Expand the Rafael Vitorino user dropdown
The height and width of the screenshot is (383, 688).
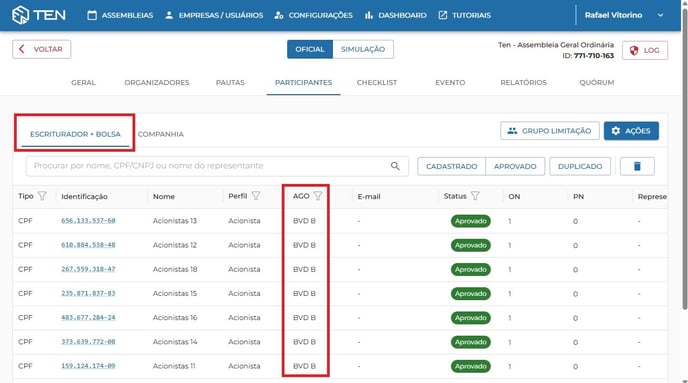624,15
